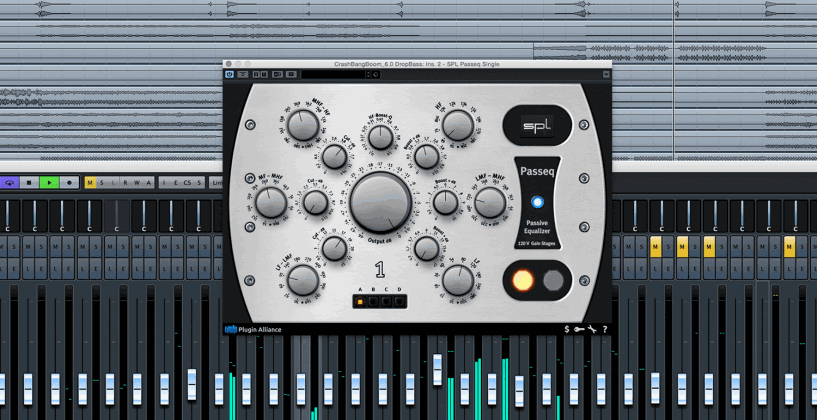The width and height of the screenshot is (817, 420).
Task: Click the dollar sign license icon
Action: click(567, 329)
